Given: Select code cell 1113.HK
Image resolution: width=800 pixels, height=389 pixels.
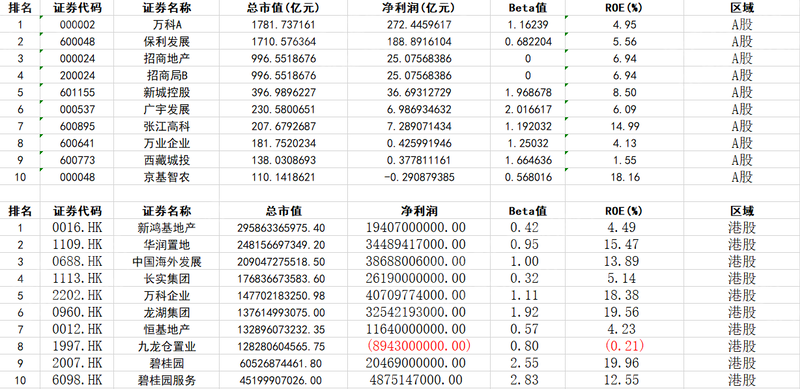Looking at the screenshot, I should point(77,278).
